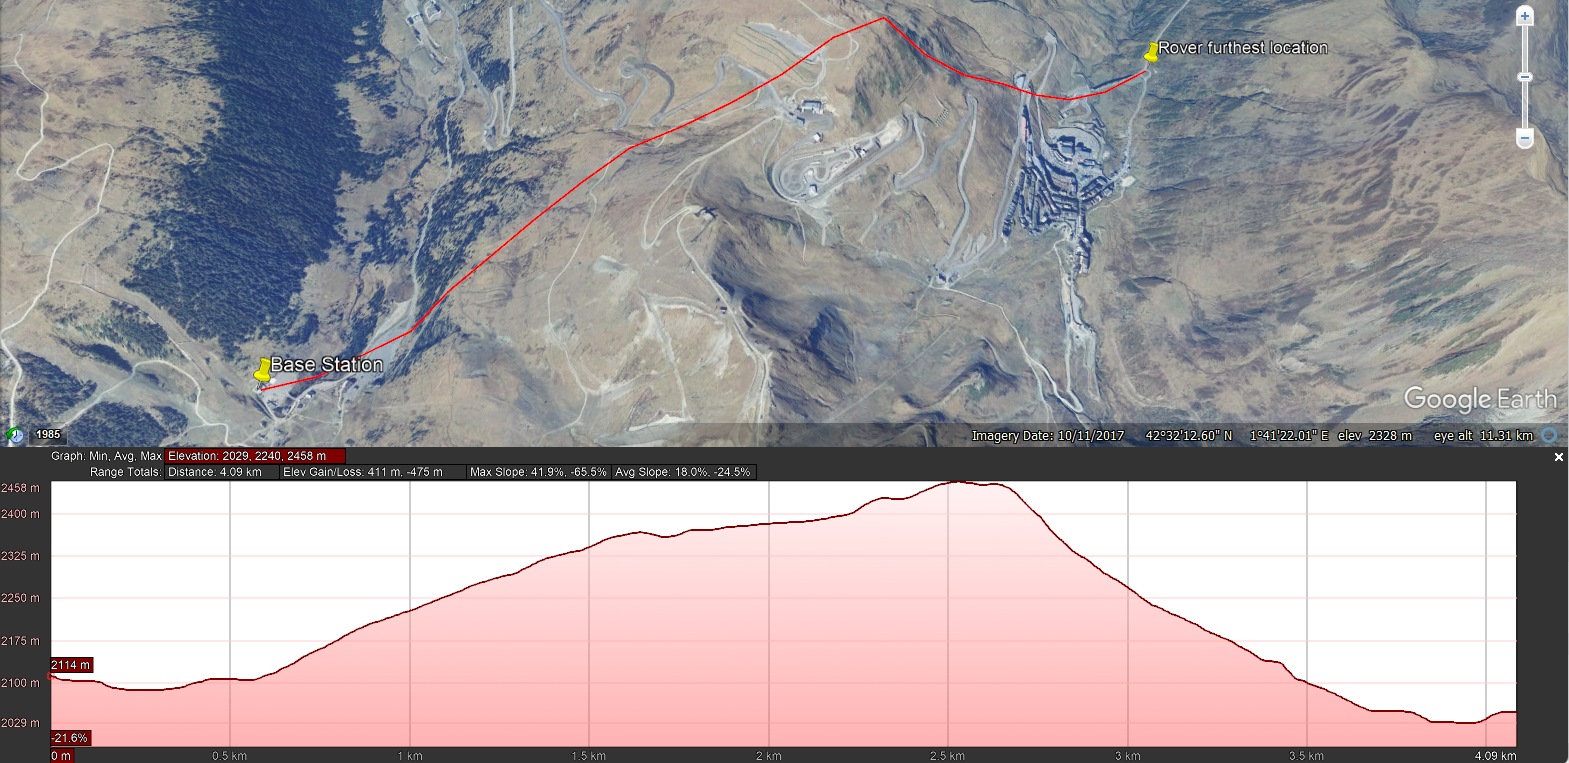Click the -21.6% slope marker label
Viewport: 1569px width, 763px height.
tap(70, 738)
